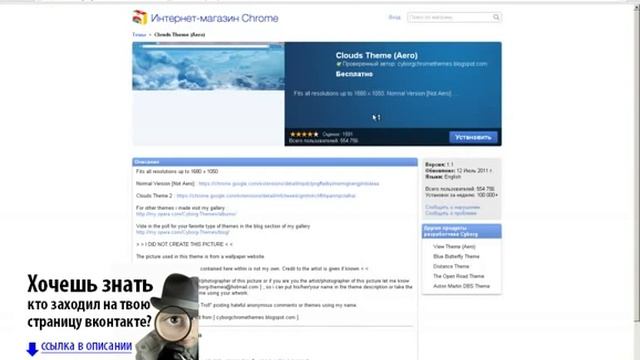Click the verified author checkmark icon
The image size is (640, 360).
click(x=338, y=64)
